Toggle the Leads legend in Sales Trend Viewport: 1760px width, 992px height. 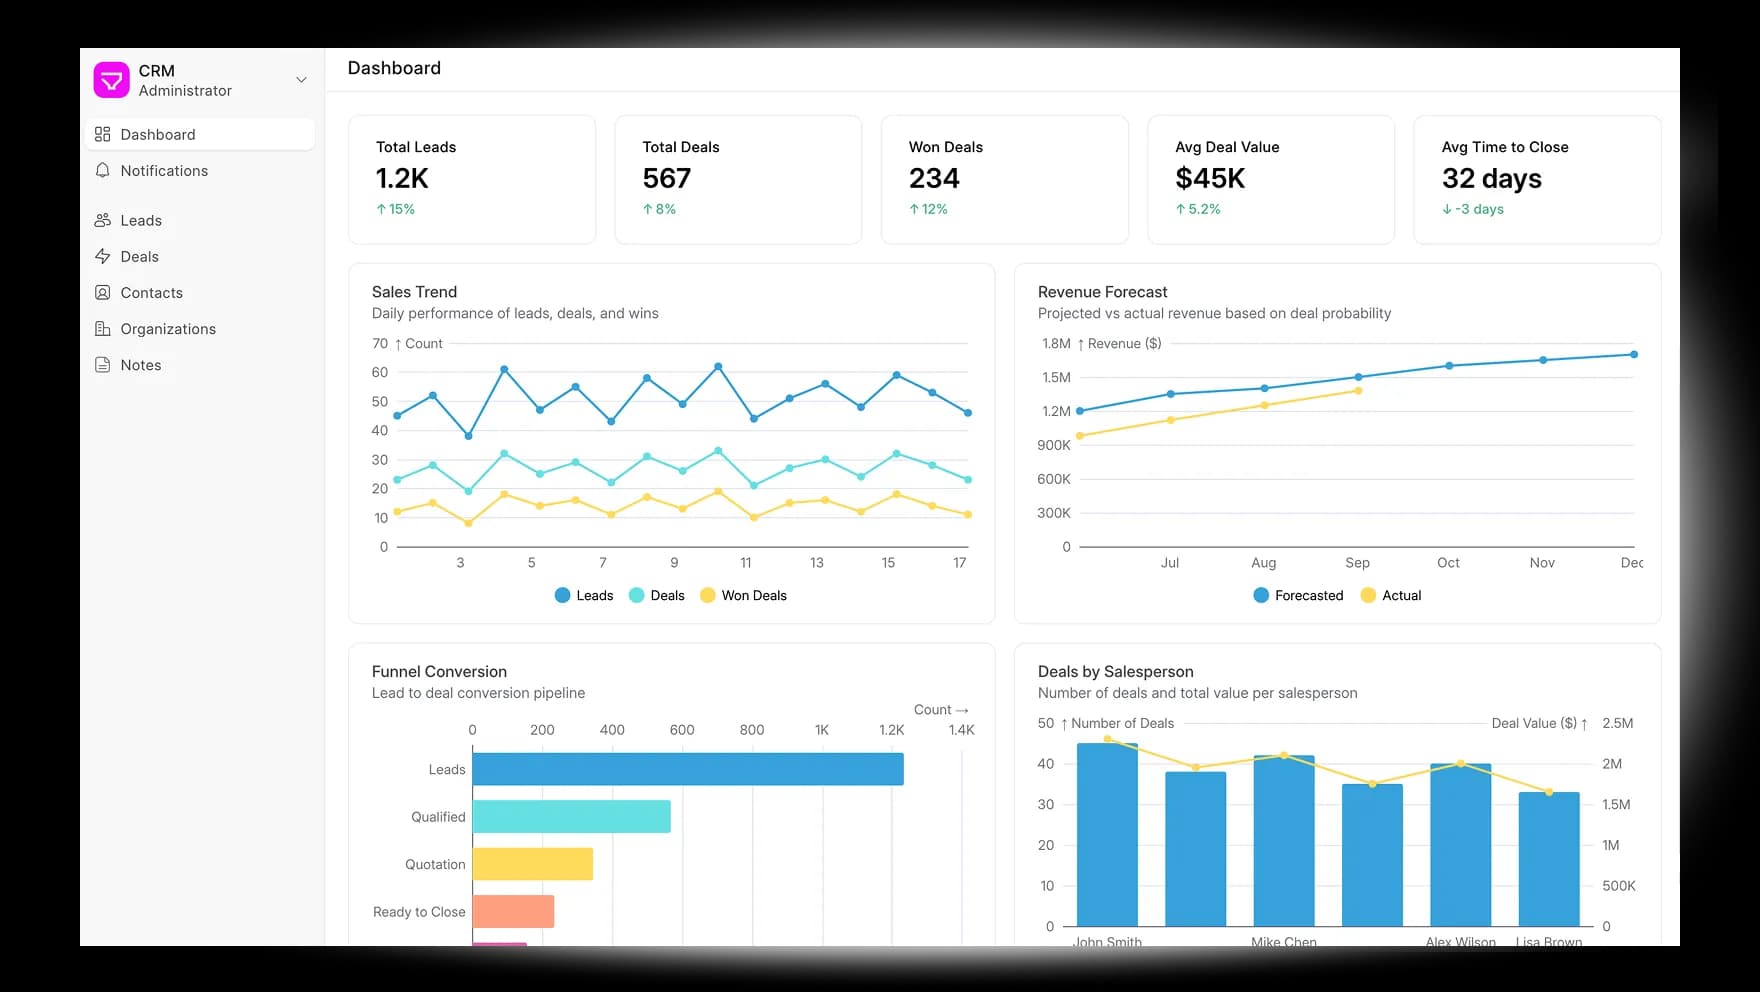tap(584, 595)
